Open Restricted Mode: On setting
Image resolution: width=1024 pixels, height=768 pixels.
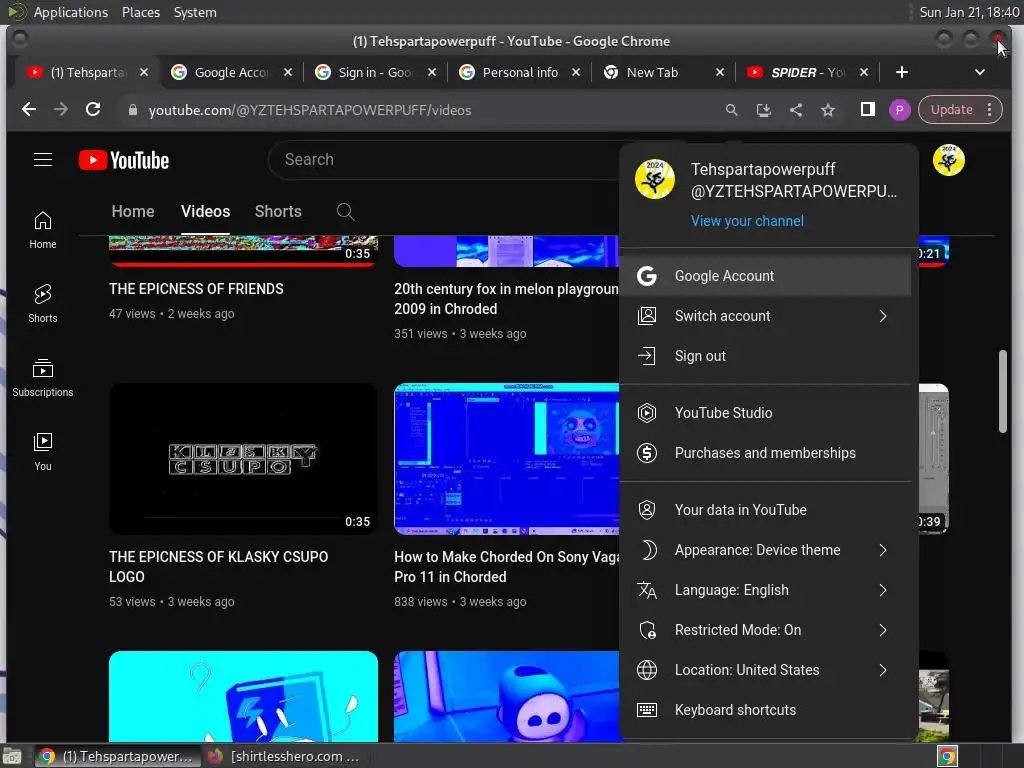tap(765, 630)
